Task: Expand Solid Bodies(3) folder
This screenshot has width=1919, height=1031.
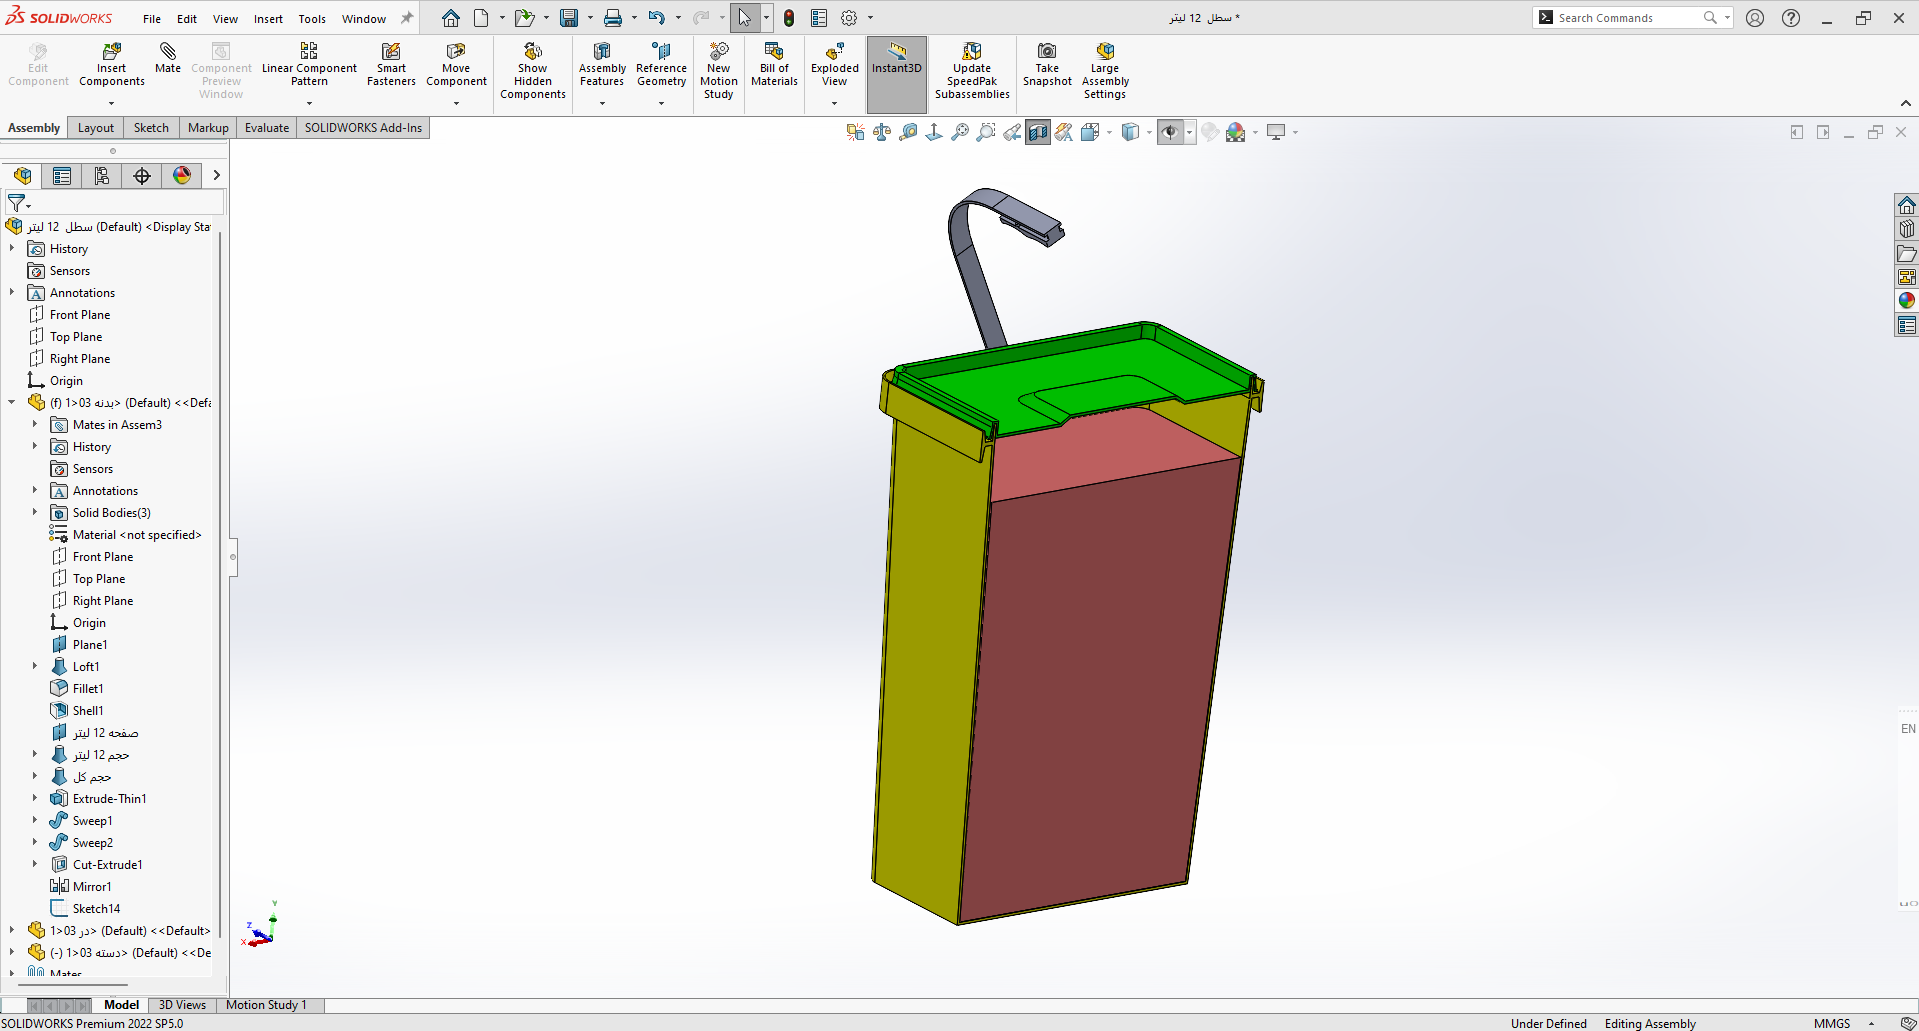Action: [35, 512]
